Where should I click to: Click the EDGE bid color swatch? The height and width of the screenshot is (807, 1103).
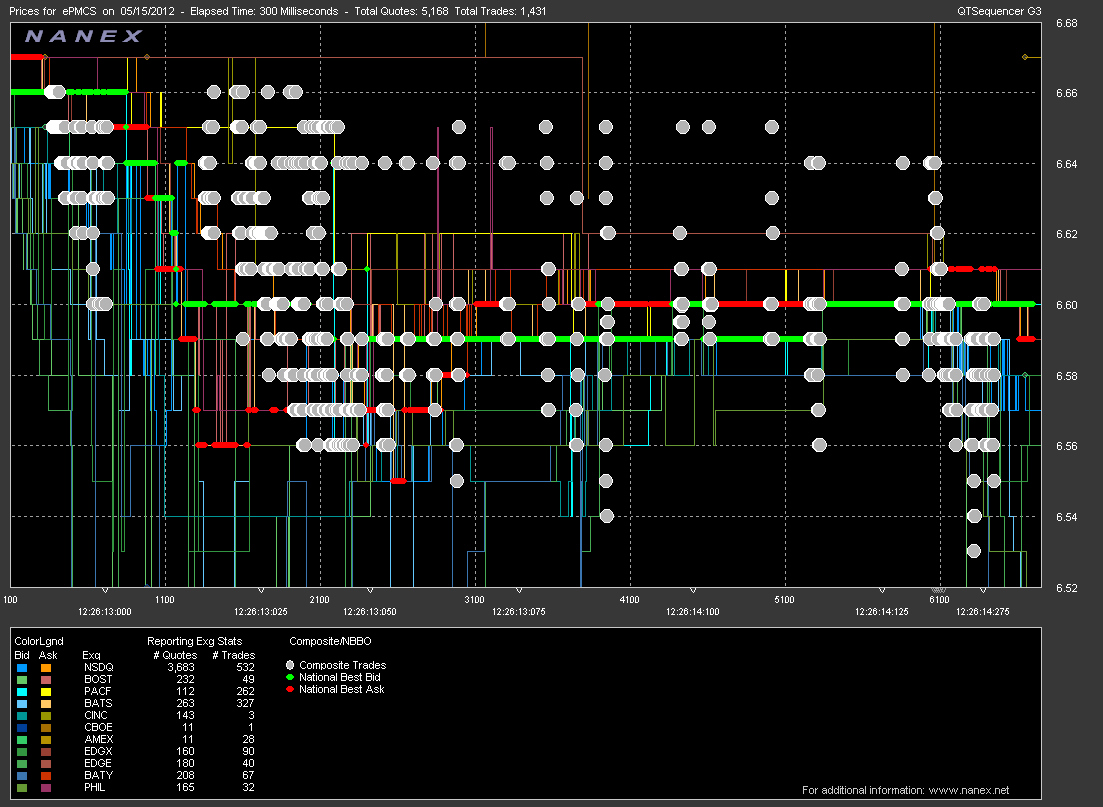click(22, 763)
